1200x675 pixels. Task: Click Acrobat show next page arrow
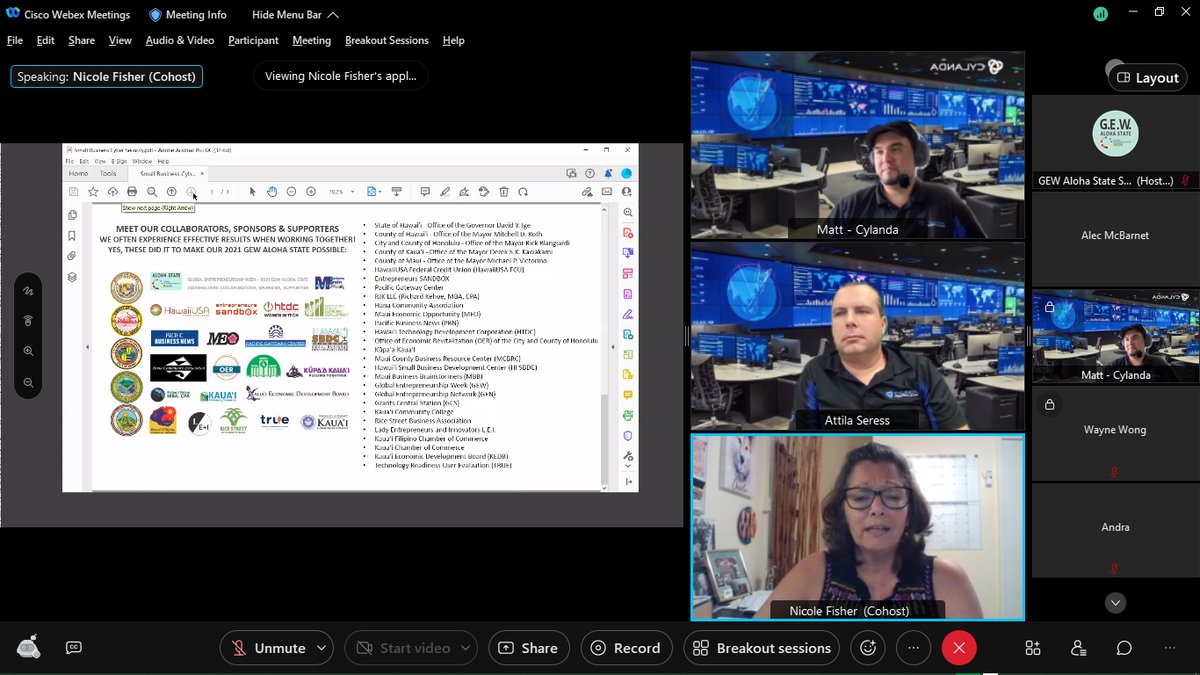[x=190, y=191]
